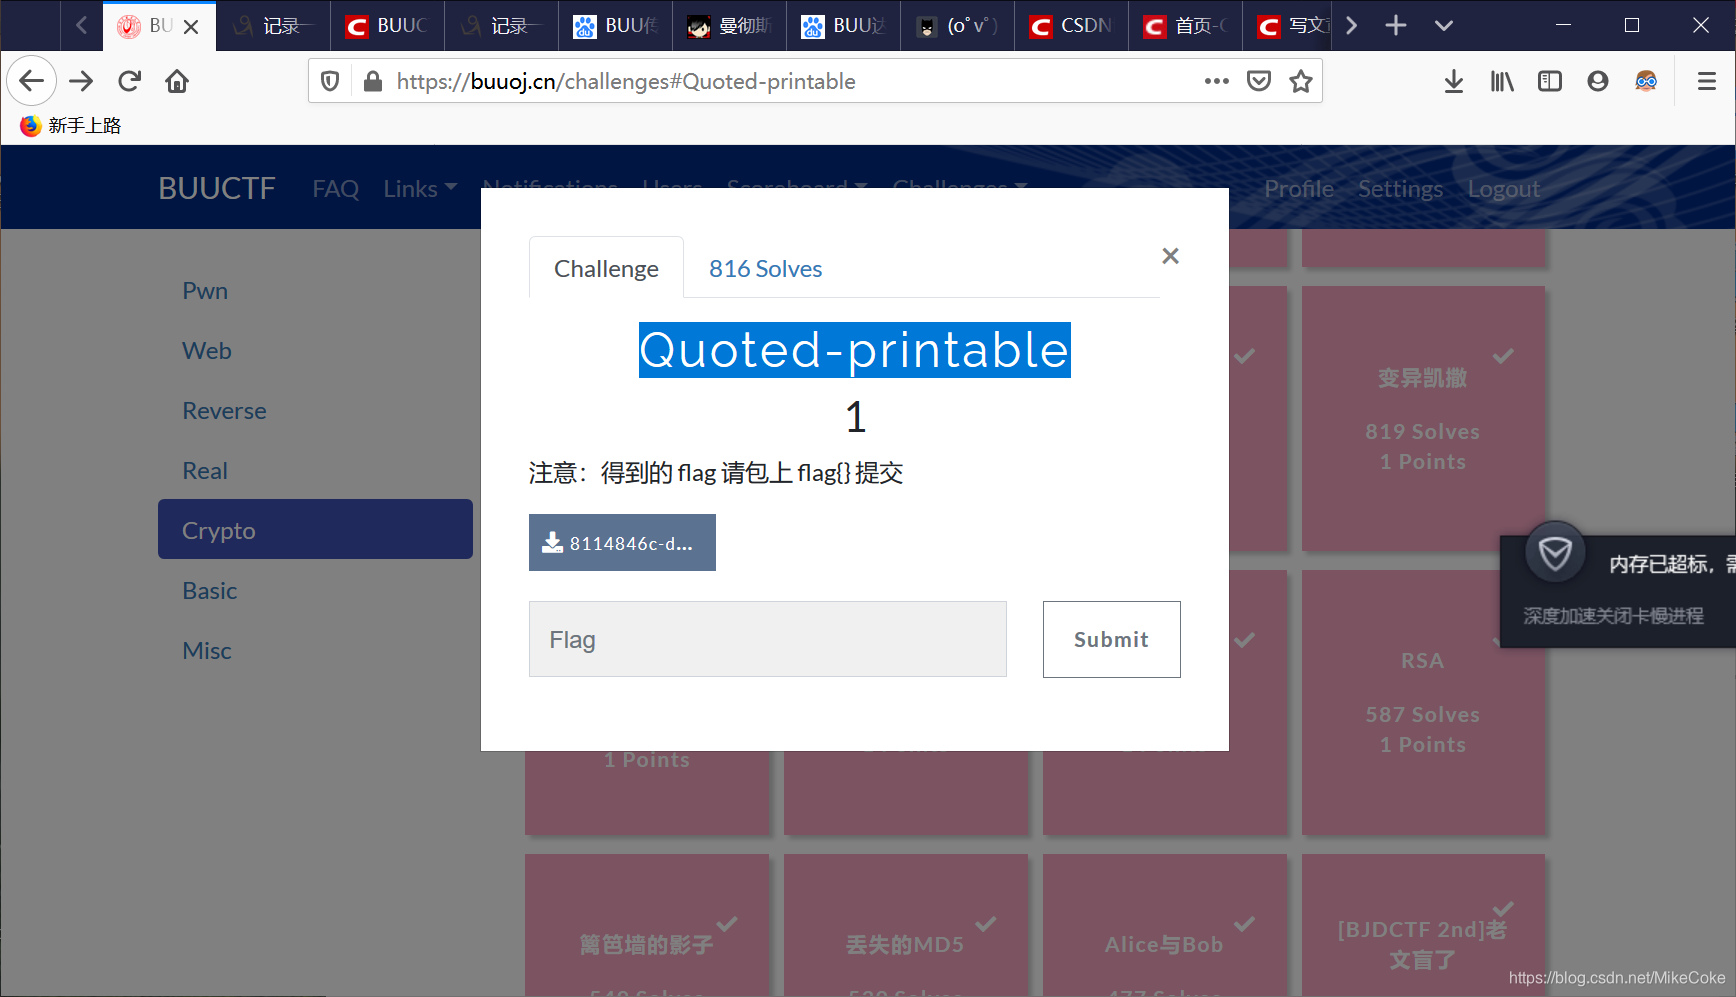This screenshot has width=1736, height=997.
Task: Open the Library bookshelf icon
Action: pos(1502,81)
